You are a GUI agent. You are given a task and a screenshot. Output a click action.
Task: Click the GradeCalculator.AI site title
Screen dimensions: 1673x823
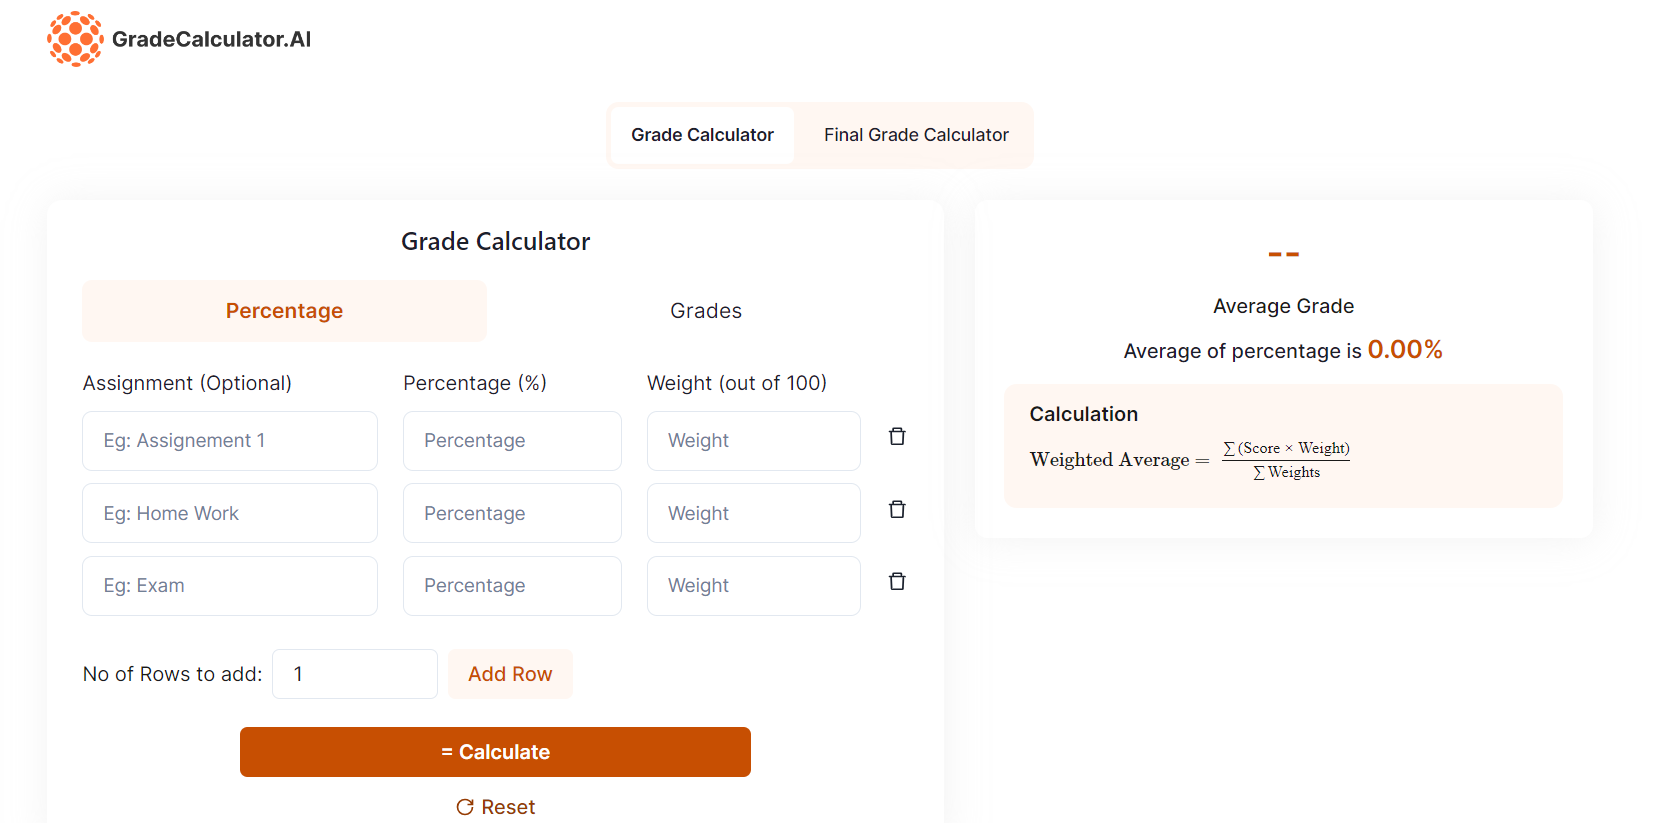pyautogui.click(x=211, y=39)
